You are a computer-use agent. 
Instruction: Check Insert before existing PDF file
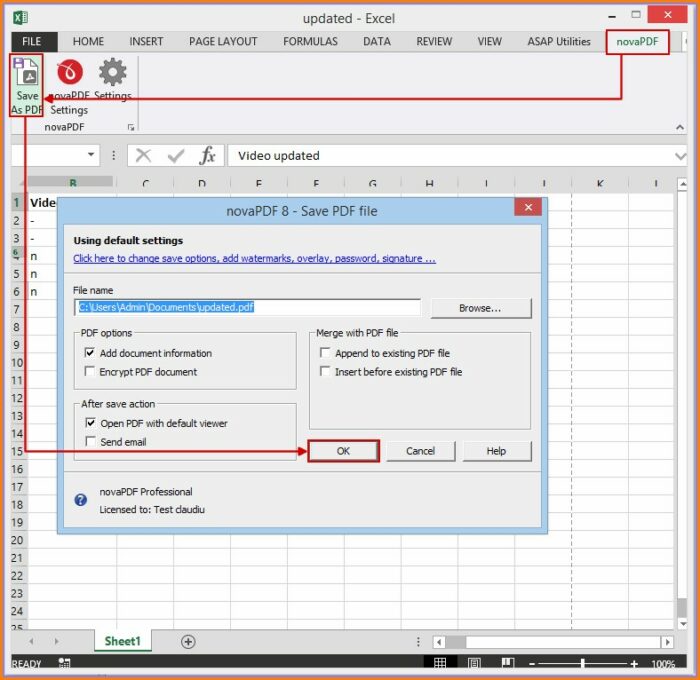(325, 371)
